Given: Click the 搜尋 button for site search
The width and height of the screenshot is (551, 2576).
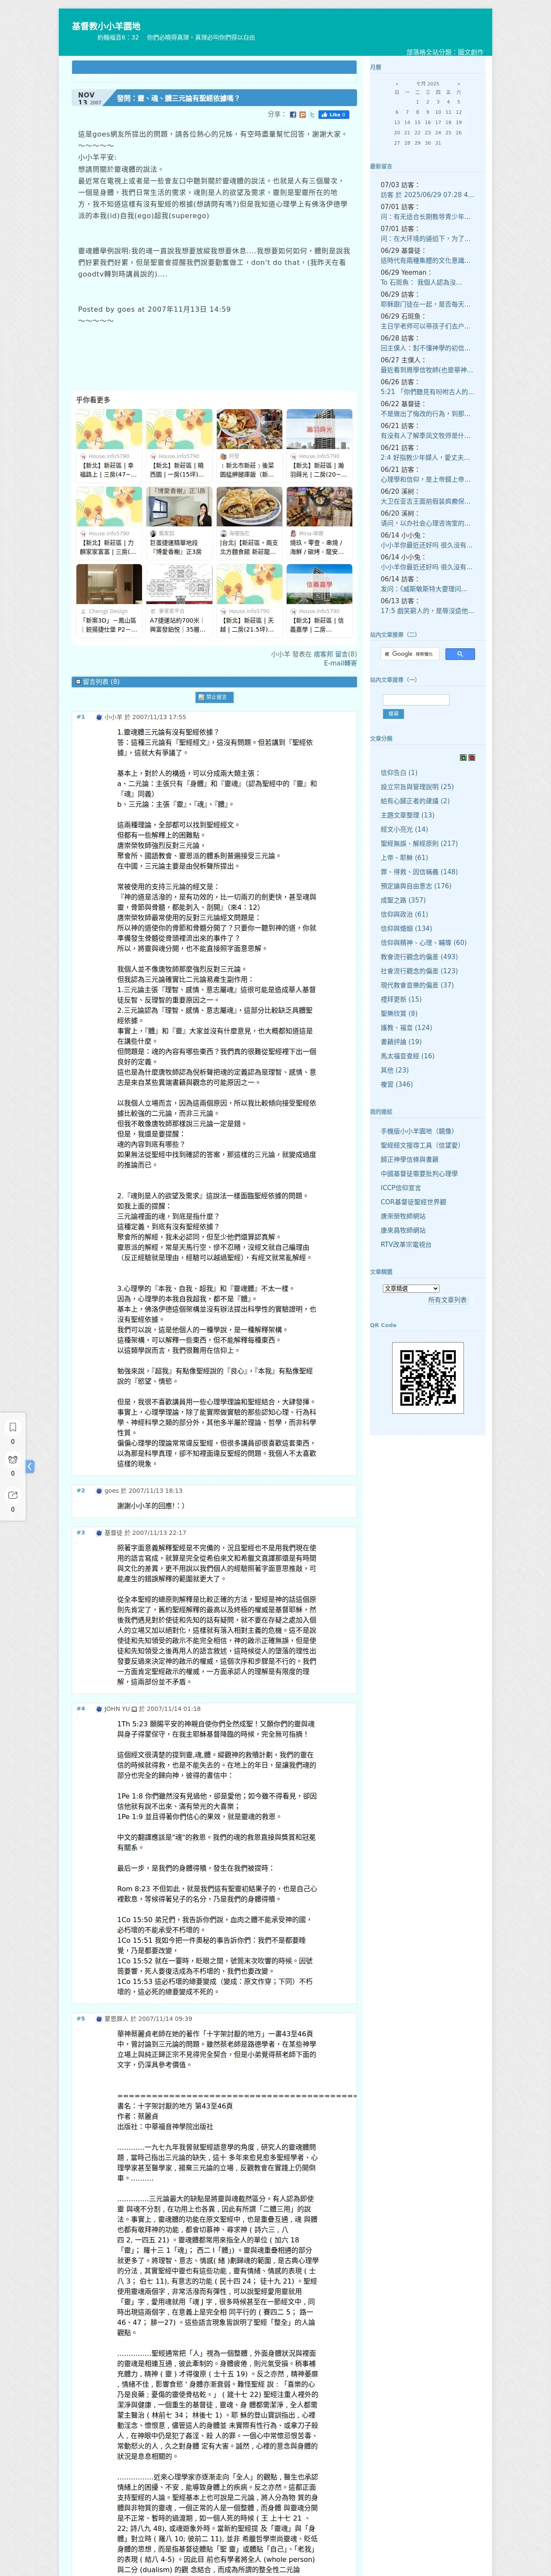Looking at the screenshot, I should coord(393,714).
